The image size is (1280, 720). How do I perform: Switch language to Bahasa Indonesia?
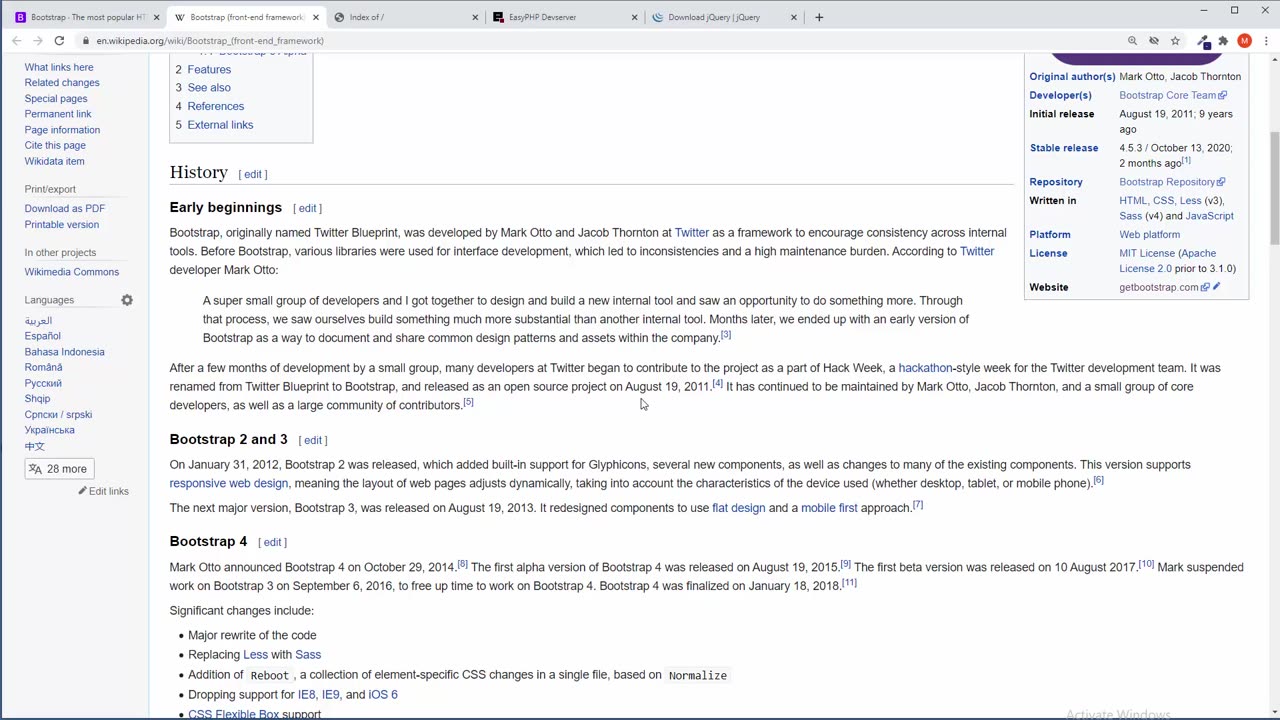[65, 352]
